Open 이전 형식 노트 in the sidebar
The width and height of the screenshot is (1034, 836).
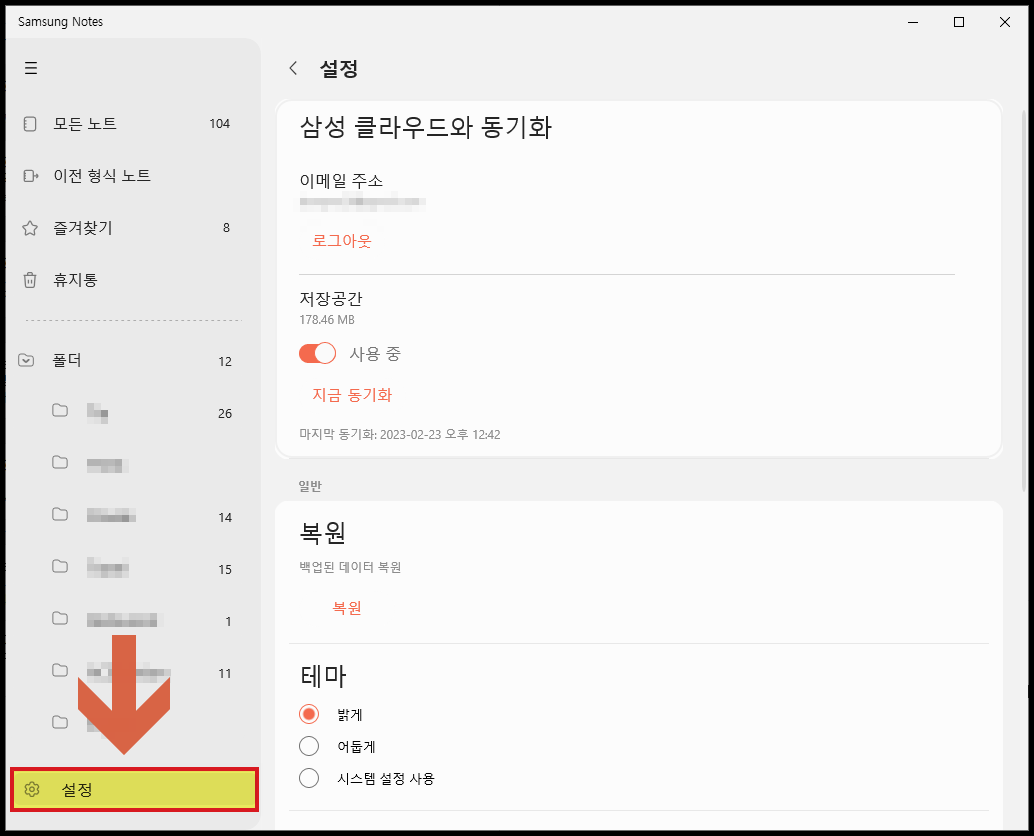pos(133,176)
